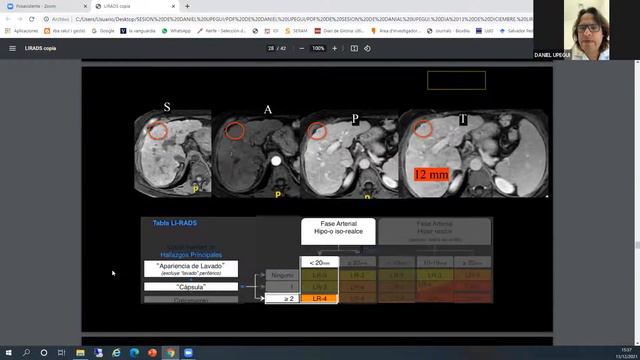Click the "Fase Arterial Hipo-o iso-realce" box
Screen dimensions: 640x360
click(338, 231)
